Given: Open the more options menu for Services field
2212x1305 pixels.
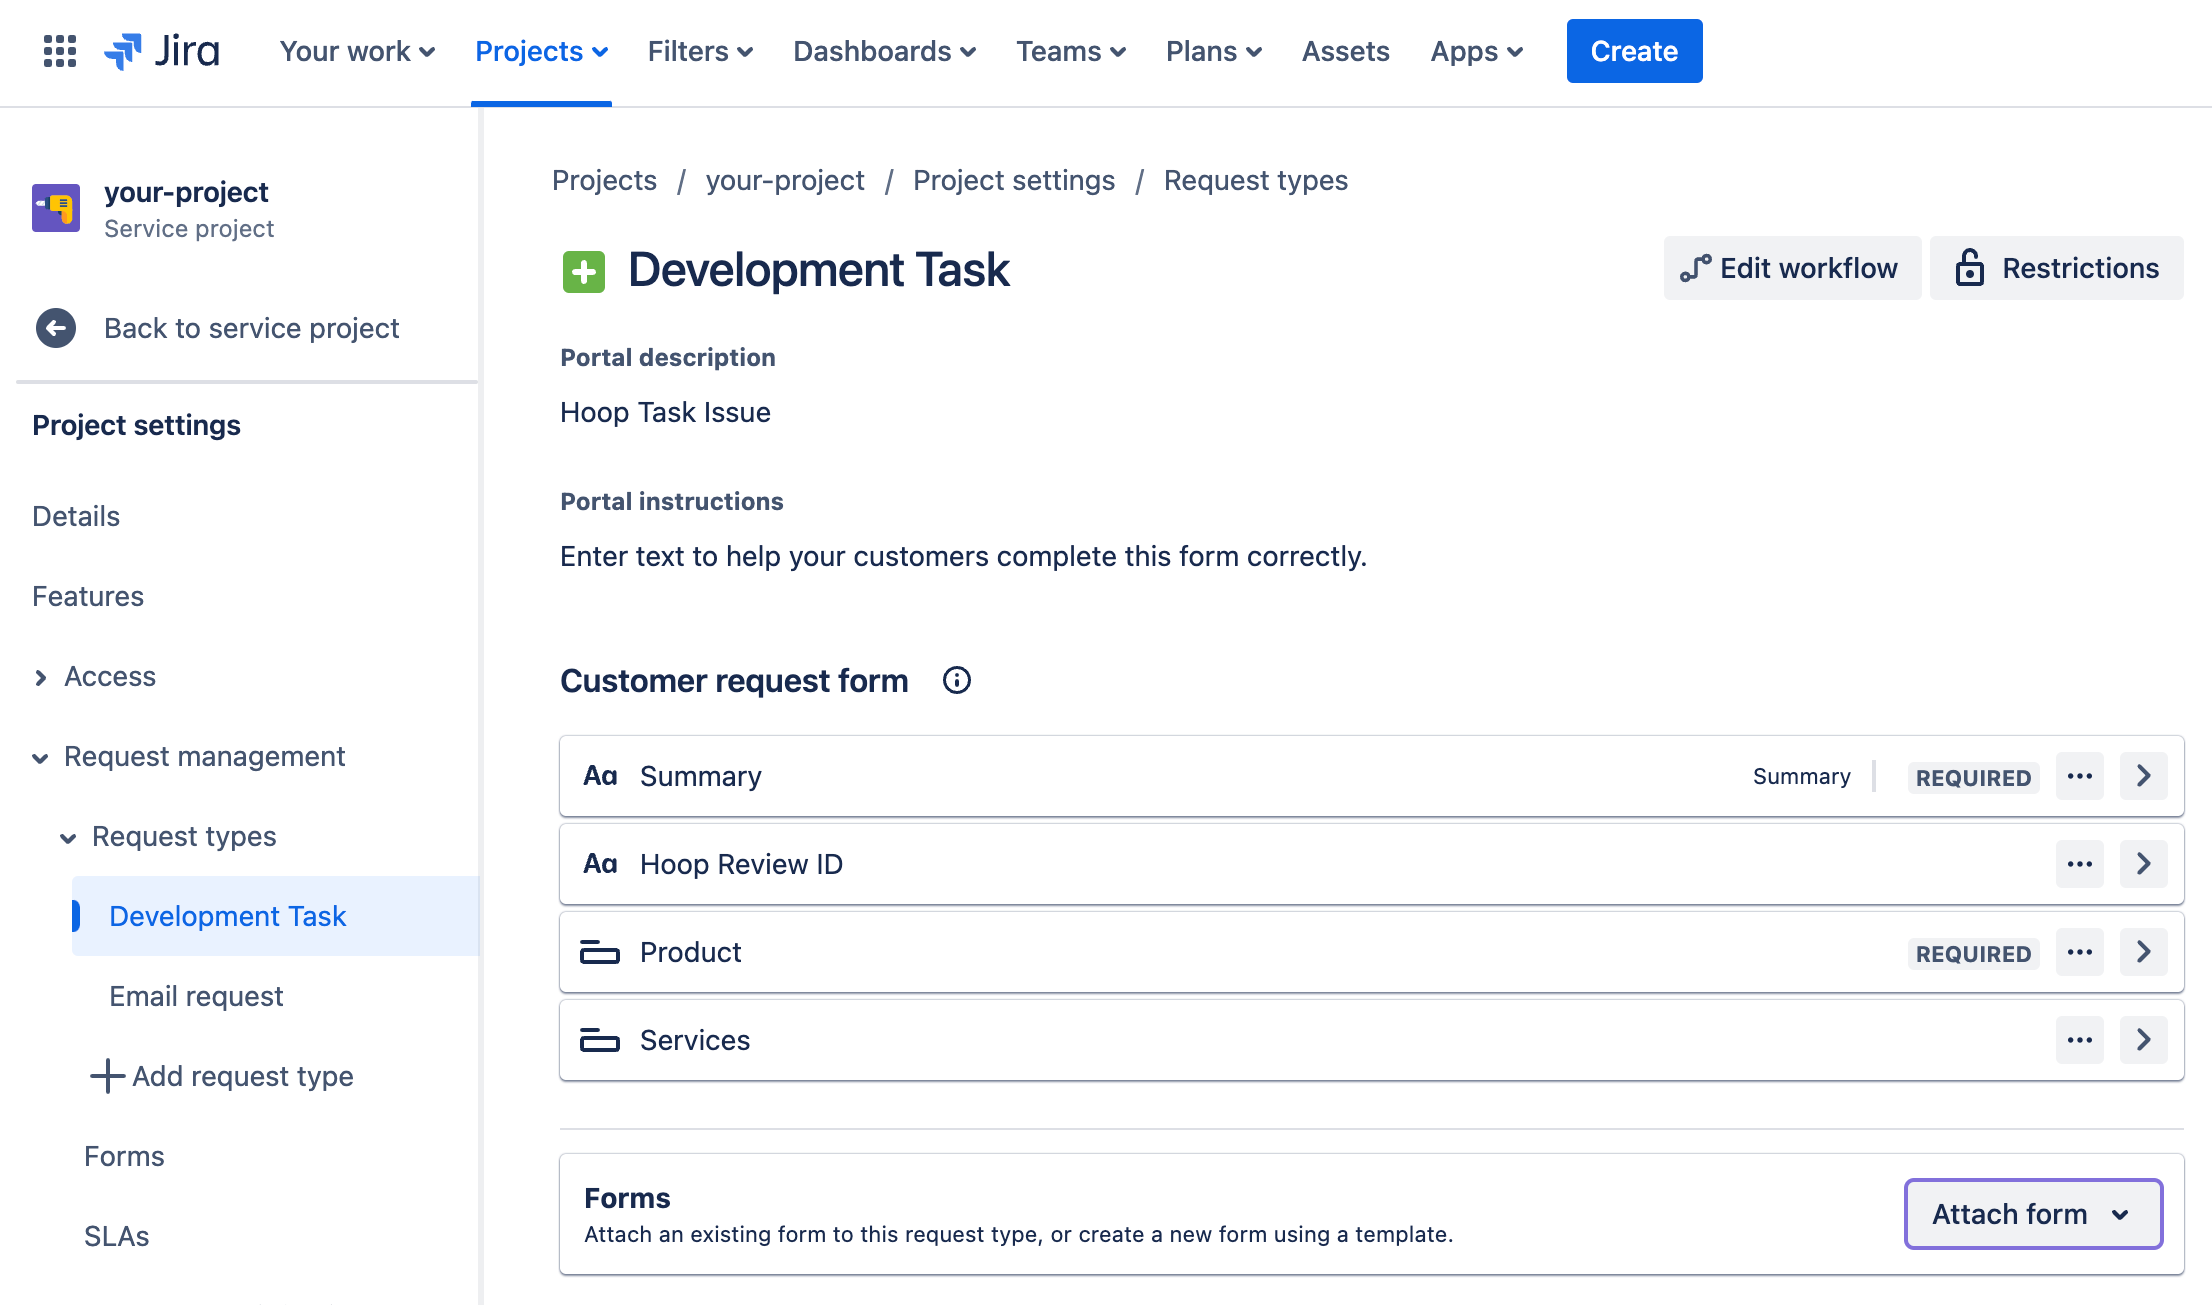Looking at the screenshot, I should click(x=2079, y=1041).
